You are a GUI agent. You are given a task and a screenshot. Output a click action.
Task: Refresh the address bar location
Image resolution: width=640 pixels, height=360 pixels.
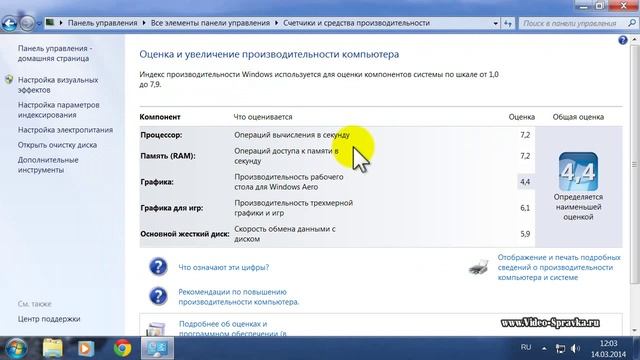(x=508, y=23)
